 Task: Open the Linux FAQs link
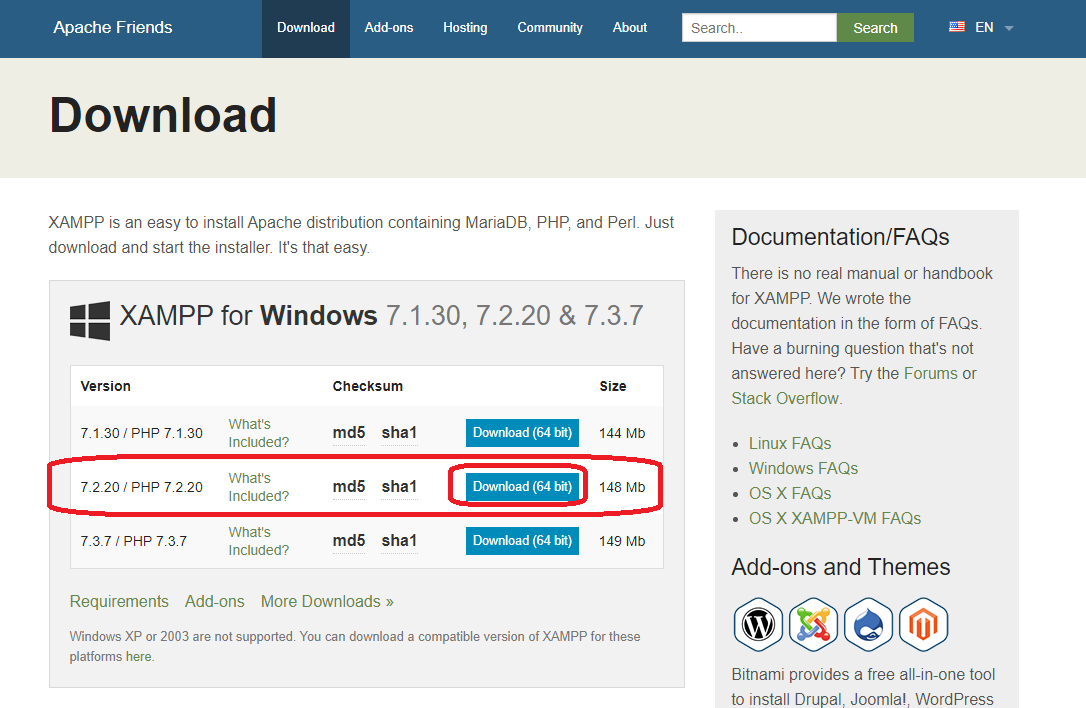point(790,443)
